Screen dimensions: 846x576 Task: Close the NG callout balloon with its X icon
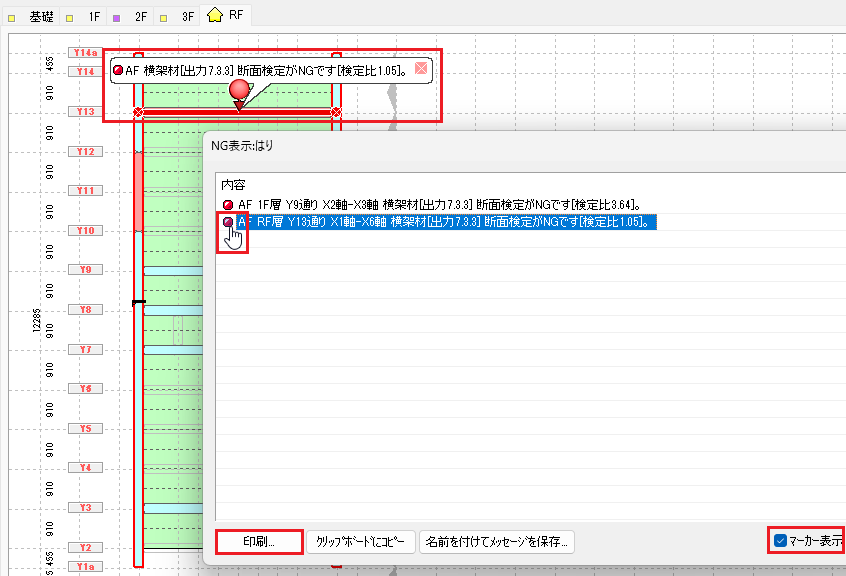pyautogui.click(x=421, y=69)
